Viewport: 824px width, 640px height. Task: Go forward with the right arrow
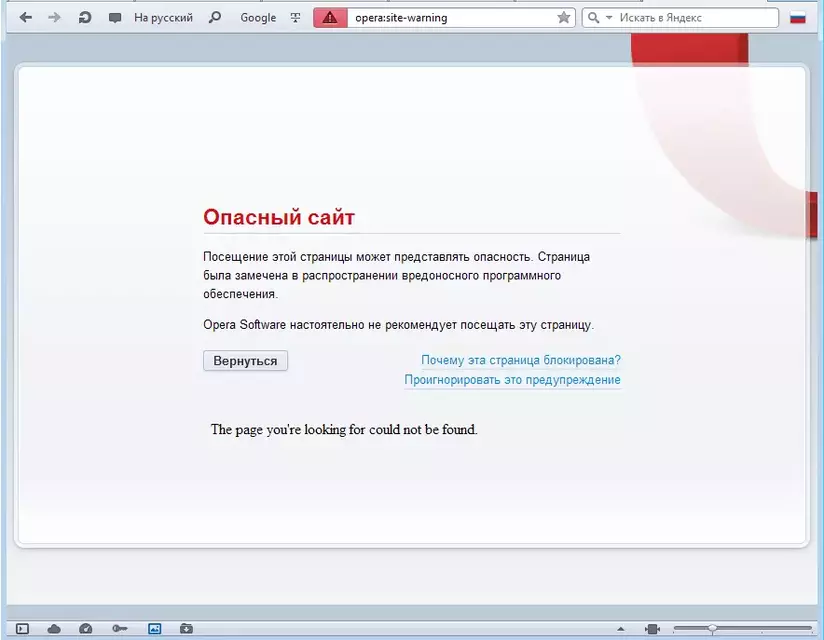coord(54,18)
